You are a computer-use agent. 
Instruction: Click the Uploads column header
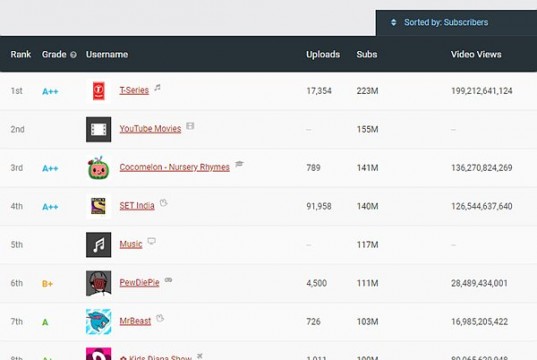tap(323, 54)
